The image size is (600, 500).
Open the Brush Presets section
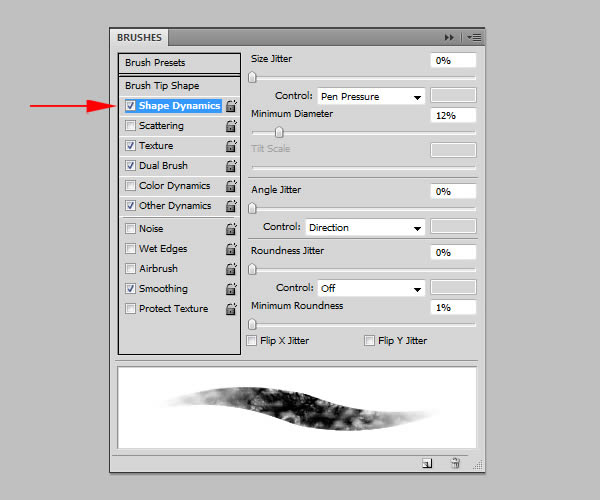click(x=179, y=63)
